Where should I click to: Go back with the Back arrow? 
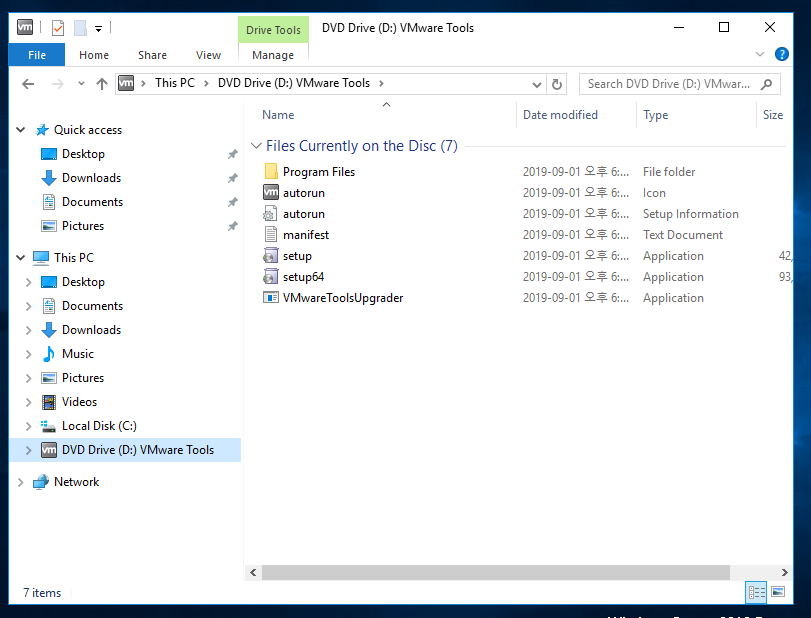(28, 84)
